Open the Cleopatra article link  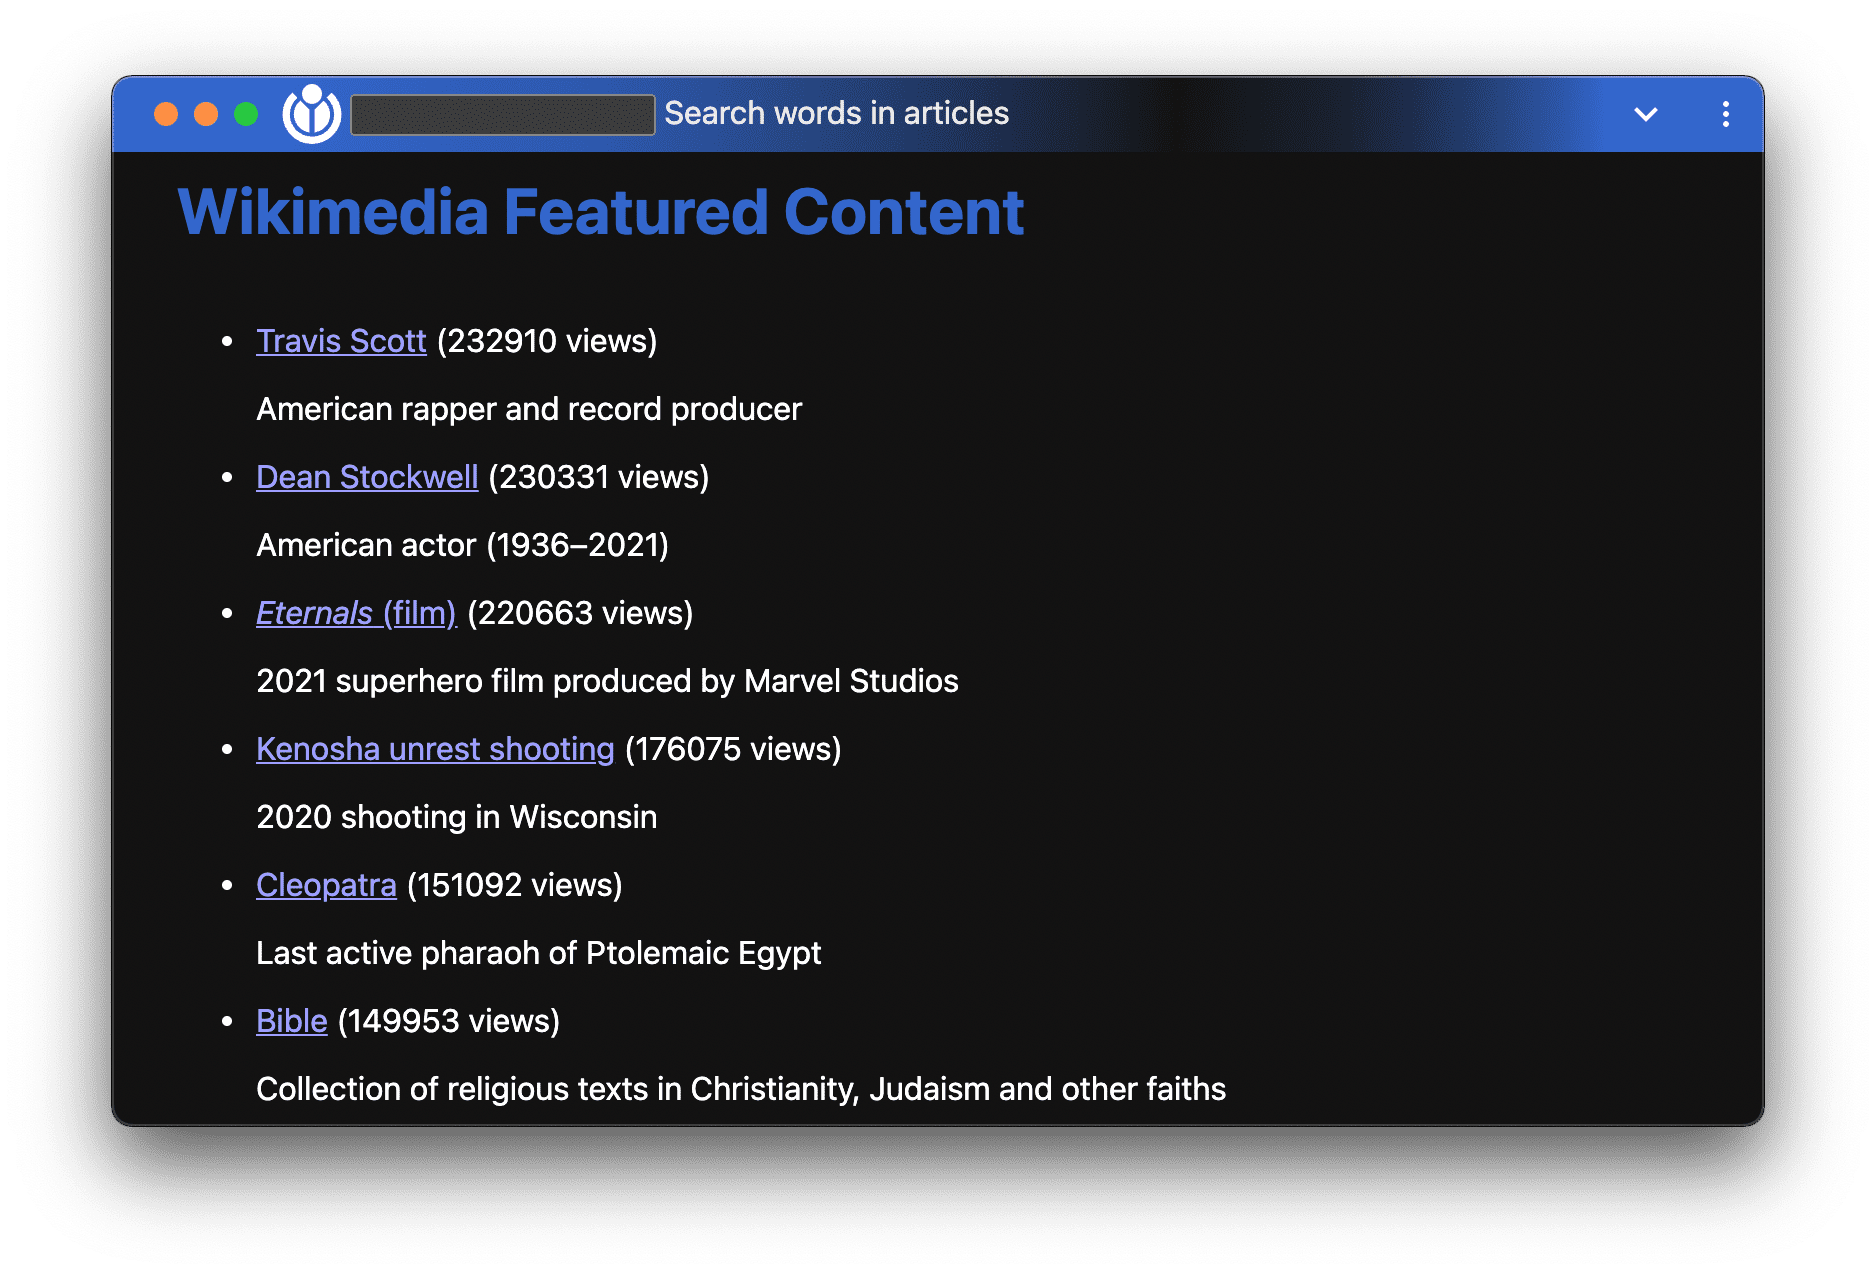click(x=326, y=885)
